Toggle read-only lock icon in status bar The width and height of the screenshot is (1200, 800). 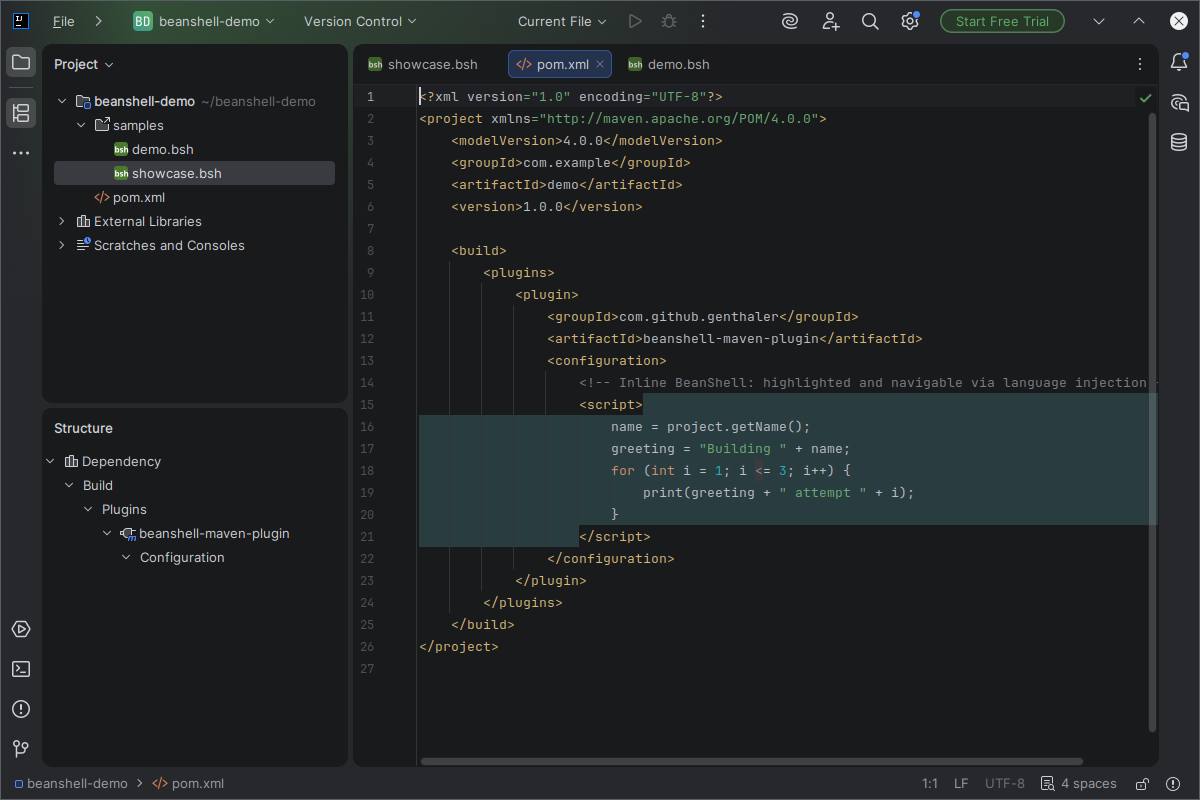click(x=1144, y=784)
